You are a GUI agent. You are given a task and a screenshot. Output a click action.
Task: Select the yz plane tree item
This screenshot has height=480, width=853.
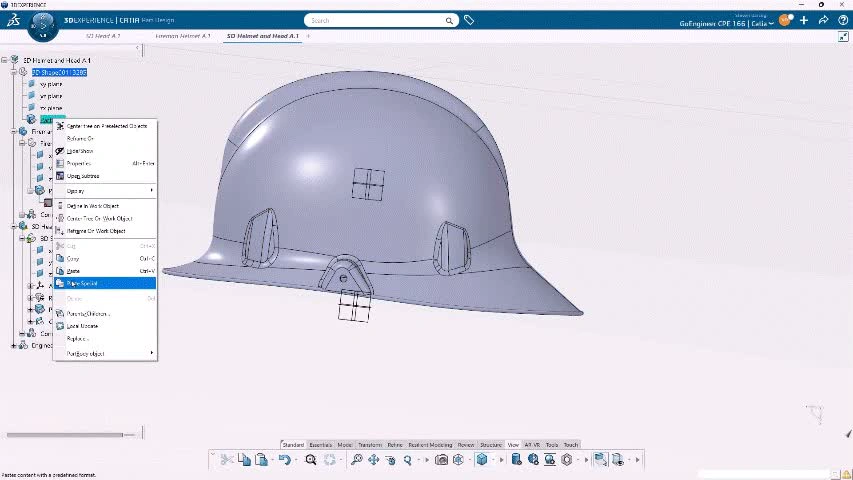(51, 96)
